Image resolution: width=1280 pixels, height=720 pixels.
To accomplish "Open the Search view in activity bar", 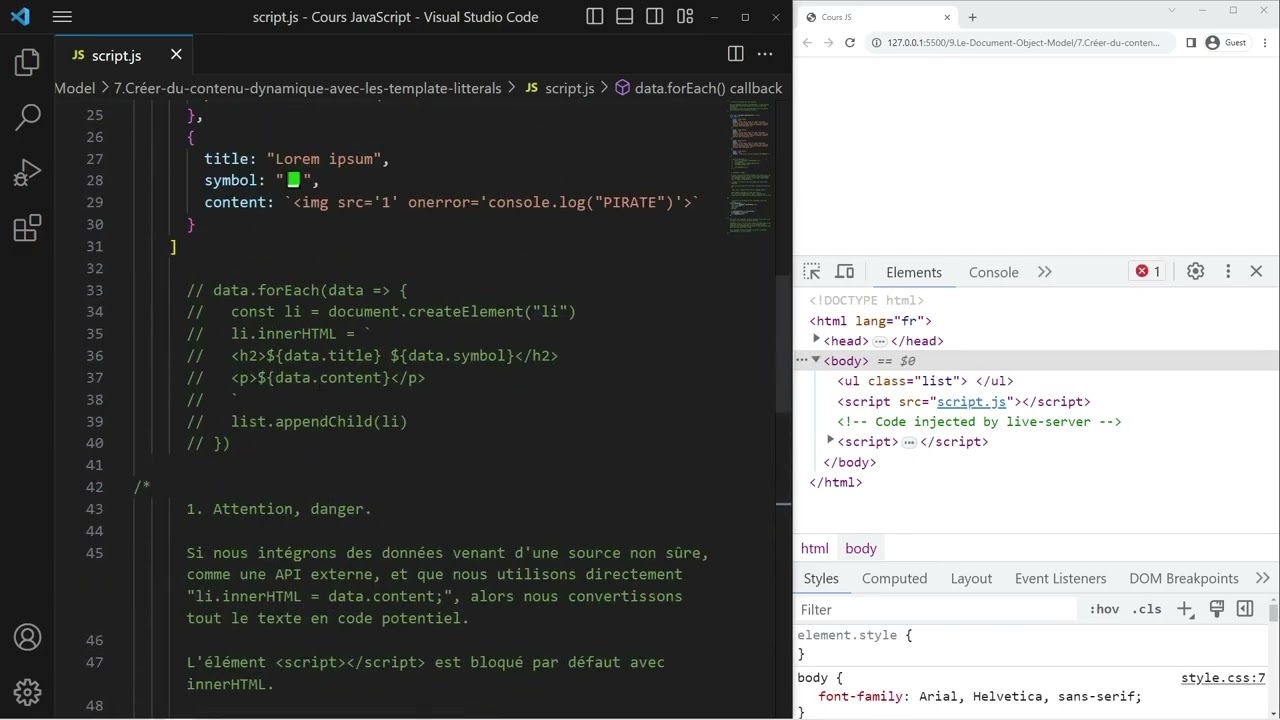I will point(28,117).
